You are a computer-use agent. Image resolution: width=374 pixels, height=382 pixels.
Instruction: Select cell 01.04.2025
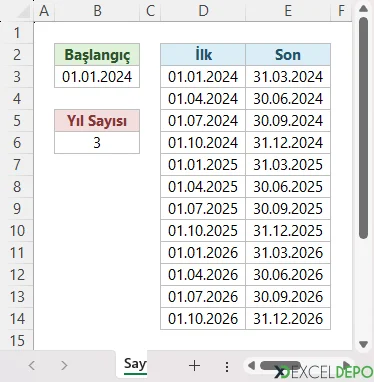click(x=203, y=186)
